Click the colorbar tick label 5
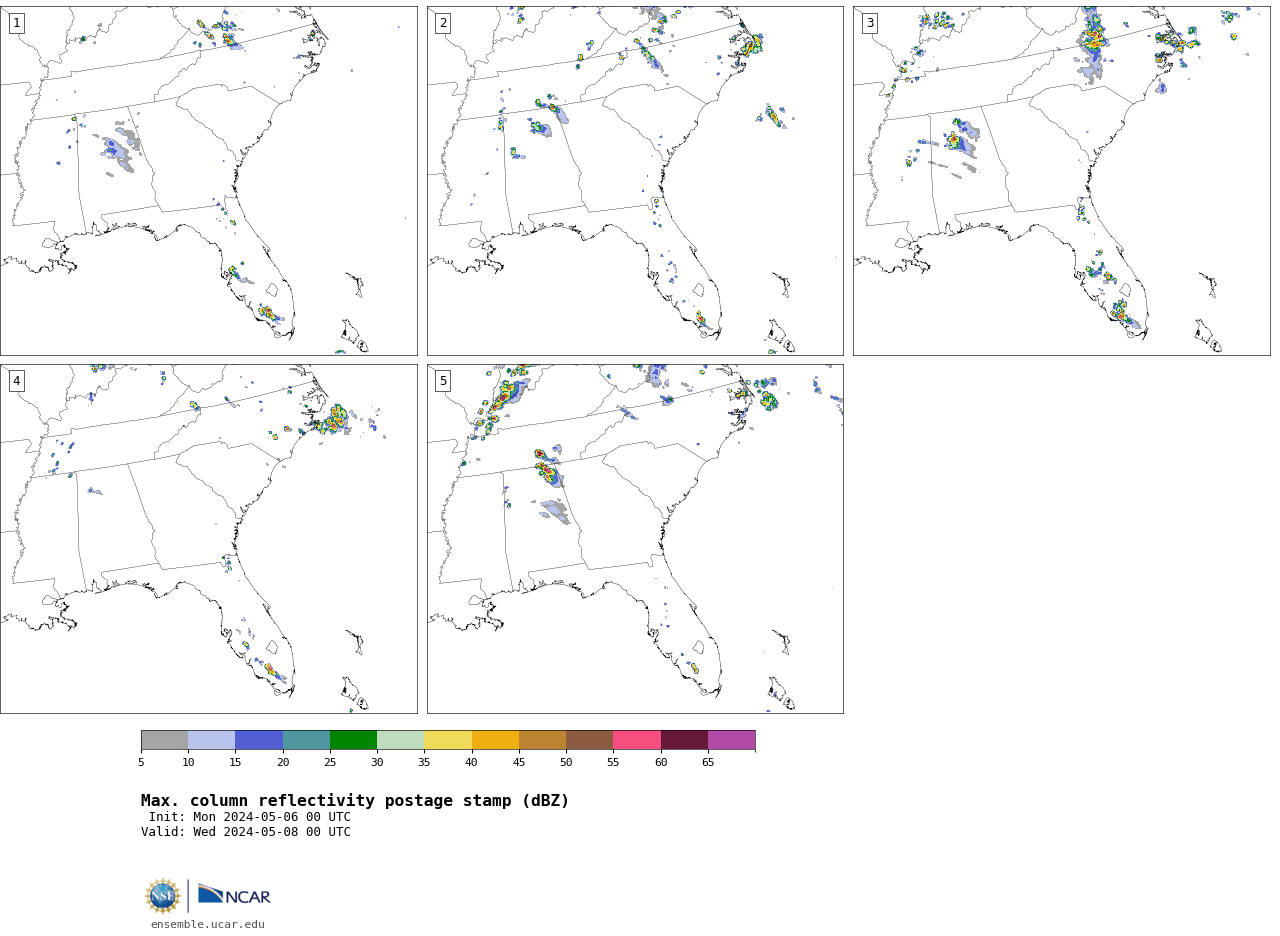This screenshot has height=936, width=1280. [x=141, y=763]
